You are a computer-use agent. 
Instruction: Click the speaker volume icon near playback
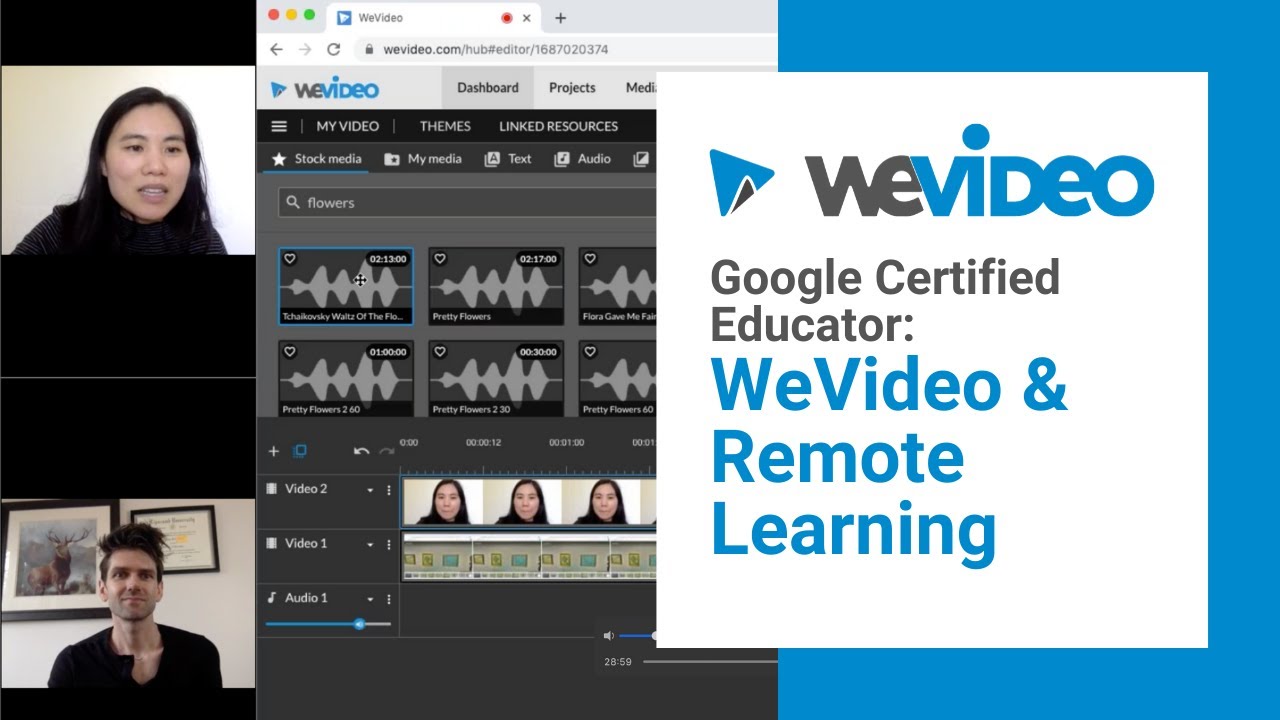[x=608, y=635]
